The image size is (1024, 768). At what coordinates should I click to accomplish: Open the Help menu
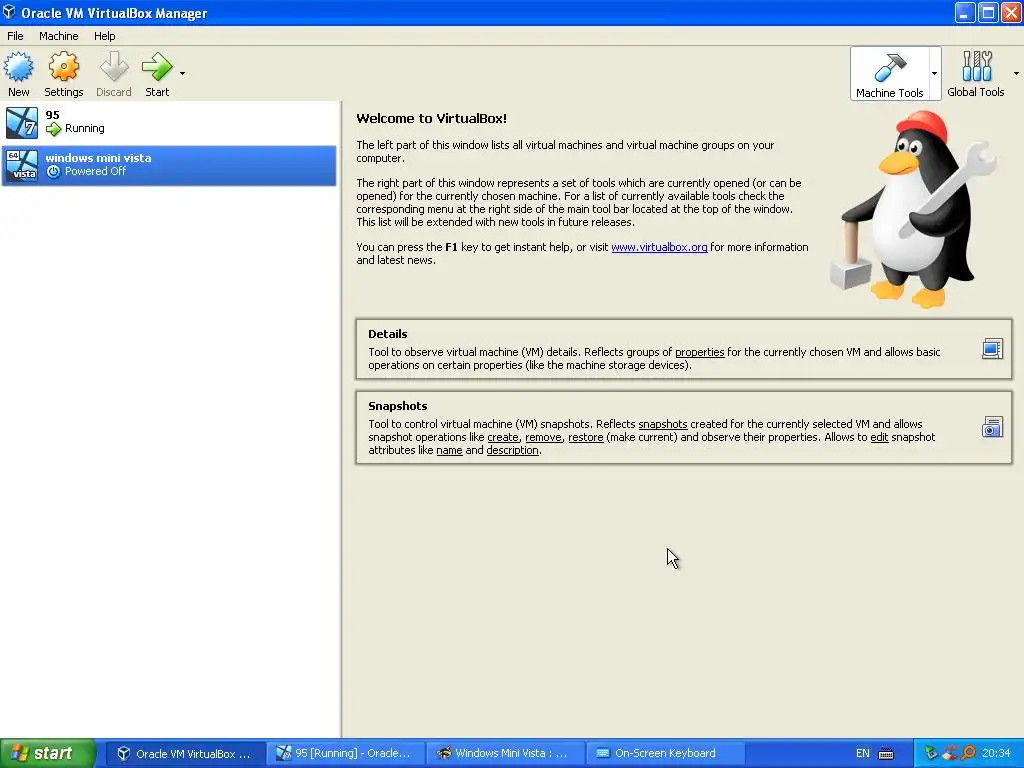(x=104, y=36)
